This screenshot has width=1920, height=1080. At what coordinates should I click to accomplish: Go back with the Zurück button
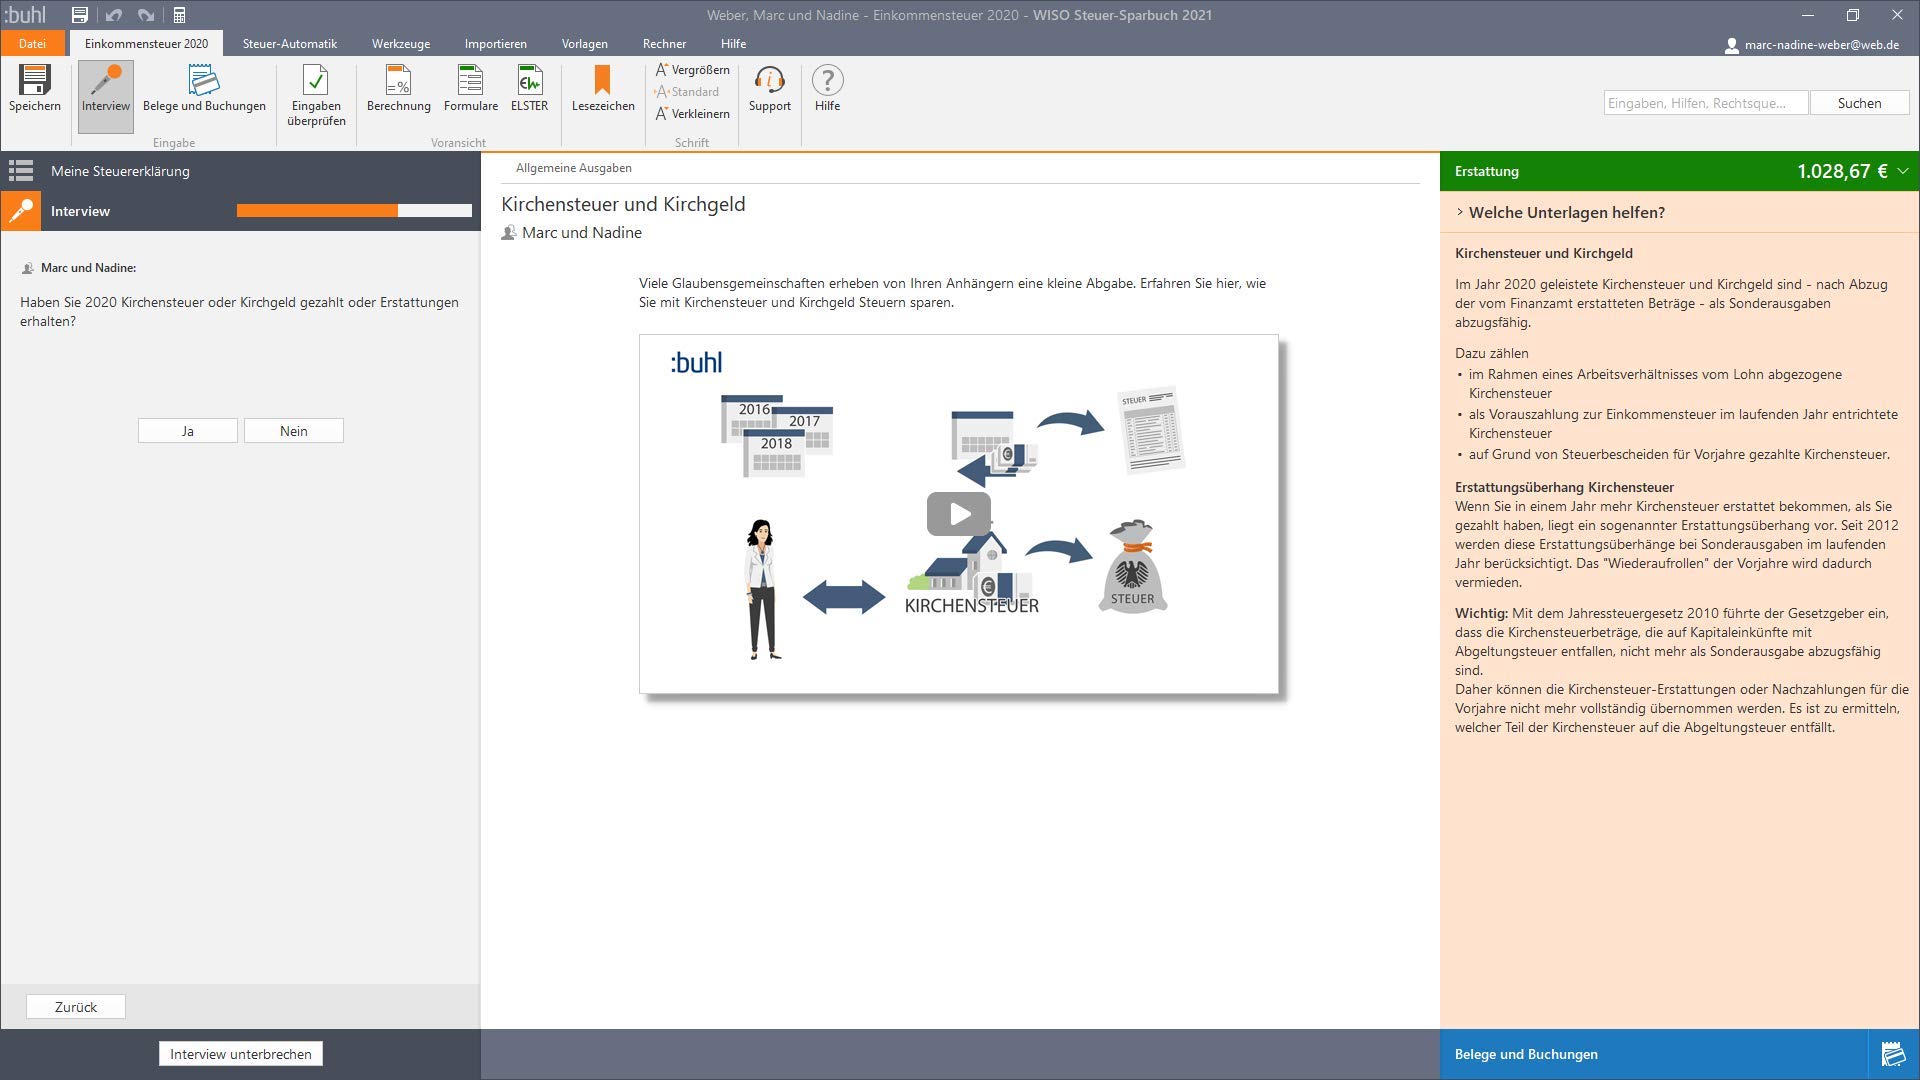tap(76, 1007)
